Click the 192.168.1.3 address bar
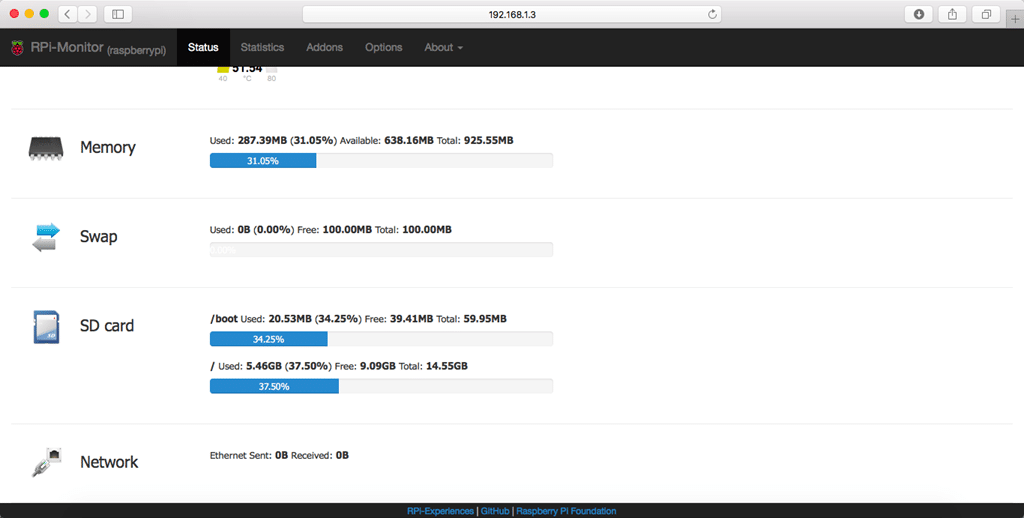1024x518 pixels. tap(512, 14)
